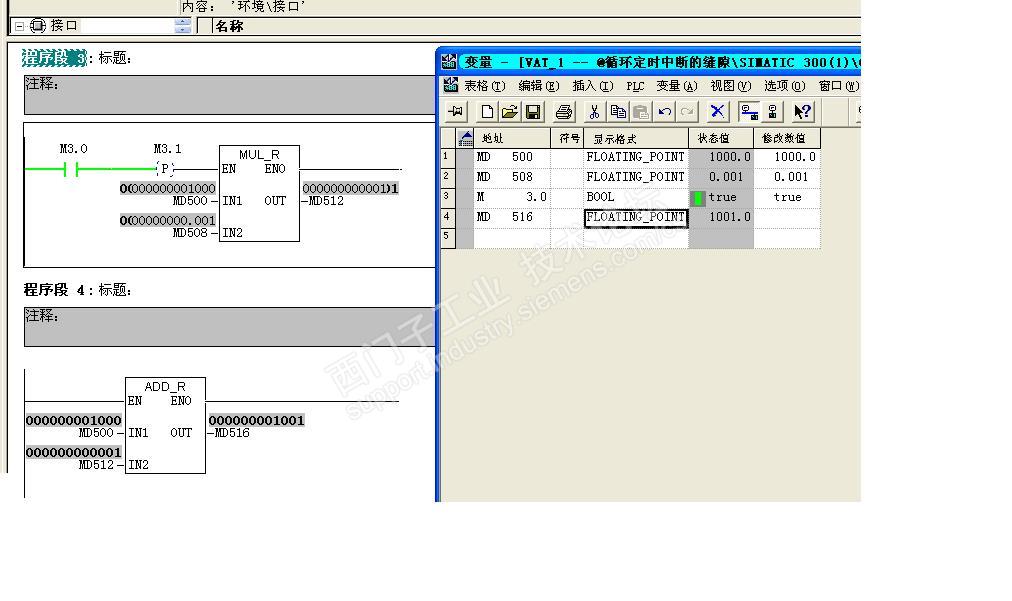1012x601 pixels.
Task: Select row header 1 in variable table
Action: [448, 158]
